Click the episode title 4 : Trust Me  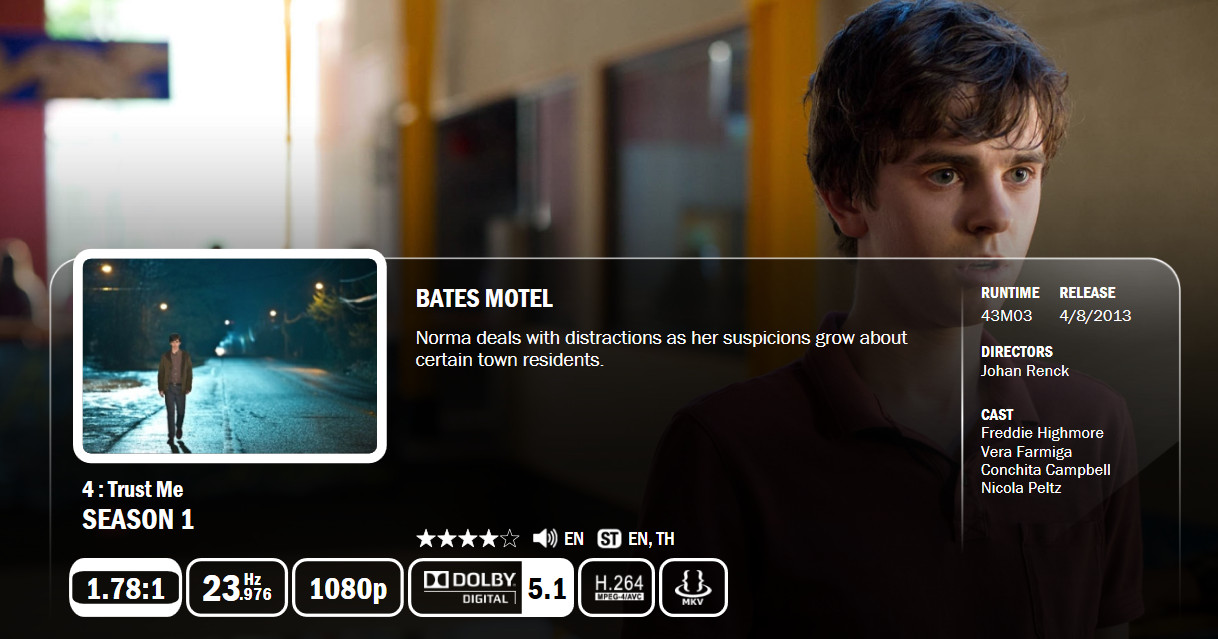pyautogui.click(x=133, y=490)
